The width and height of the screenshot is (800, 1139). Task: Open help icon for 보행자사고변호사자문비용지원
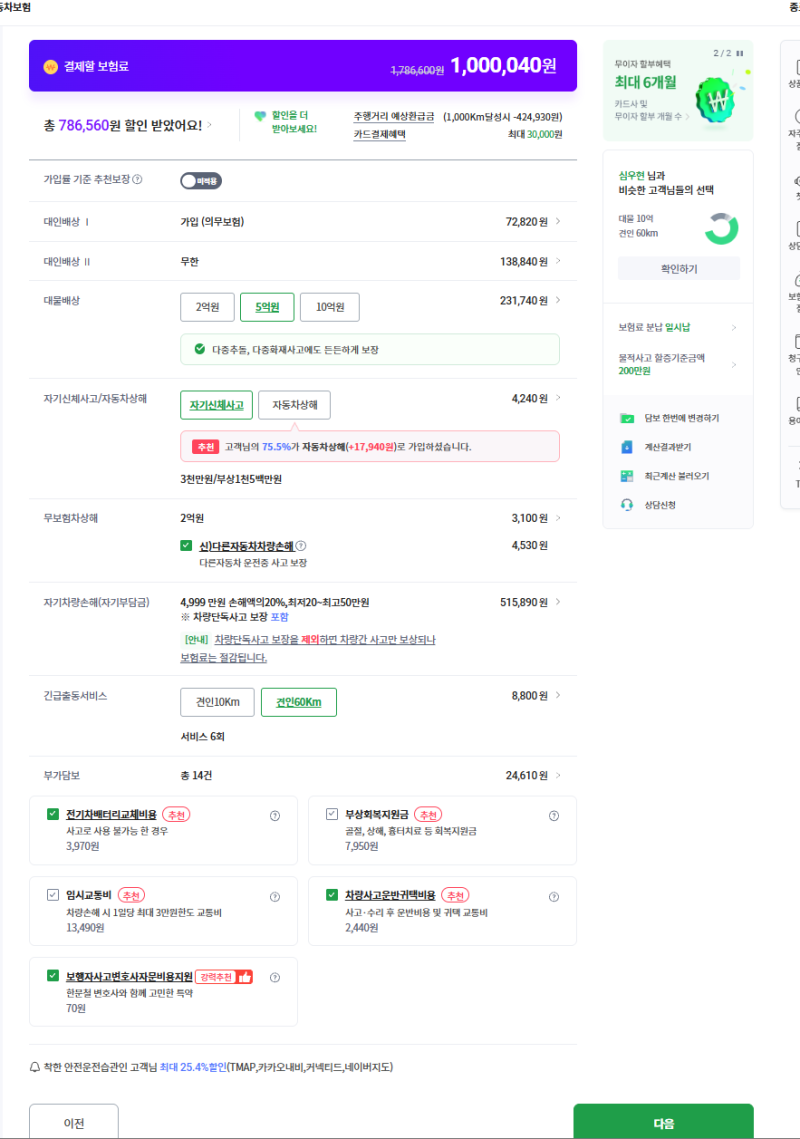coord(275,978)
